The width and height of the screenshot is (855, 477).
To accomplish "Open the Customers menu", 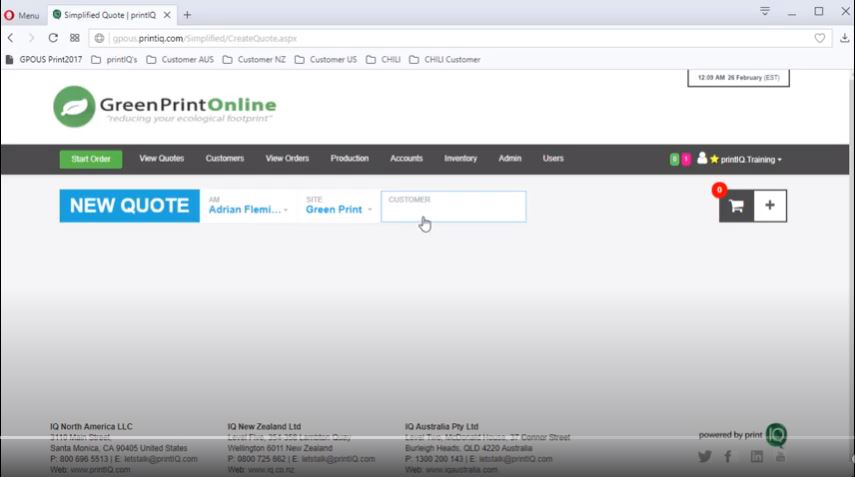I will pos(225,159).
